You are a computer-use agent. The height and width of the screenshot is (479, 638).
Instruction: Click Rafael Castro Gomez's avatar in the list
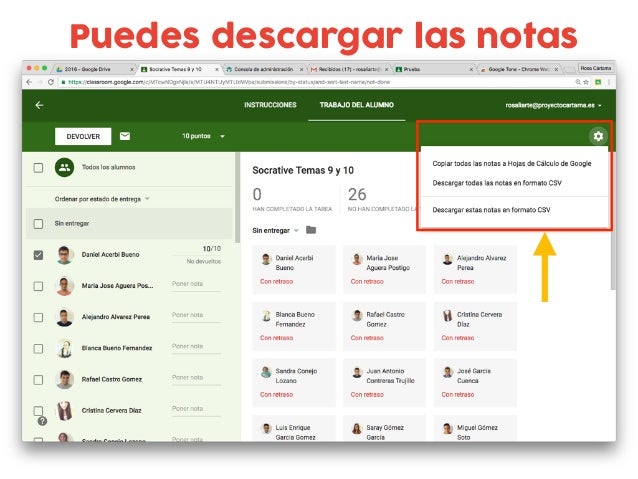pyautogui.click(x=64, y=380)
